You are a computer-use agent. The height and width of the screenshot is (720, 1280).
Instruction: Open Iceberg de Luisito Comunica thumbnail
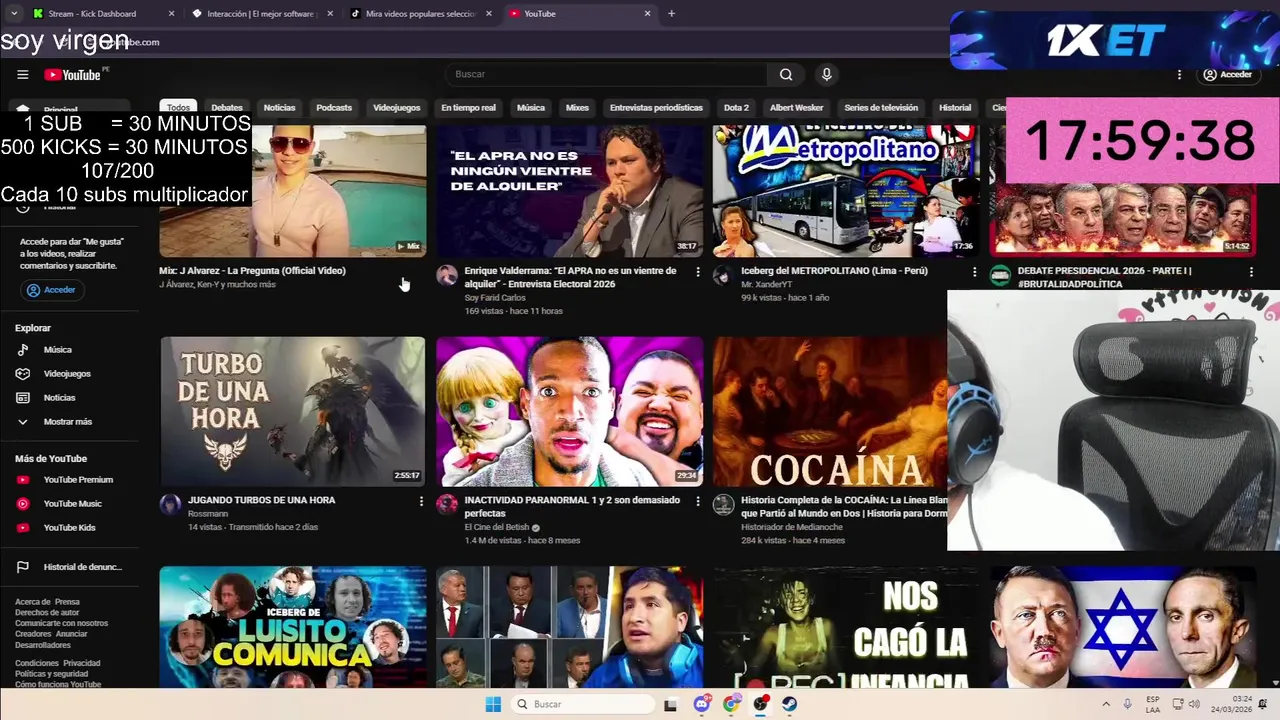click(x=292, y=627)
